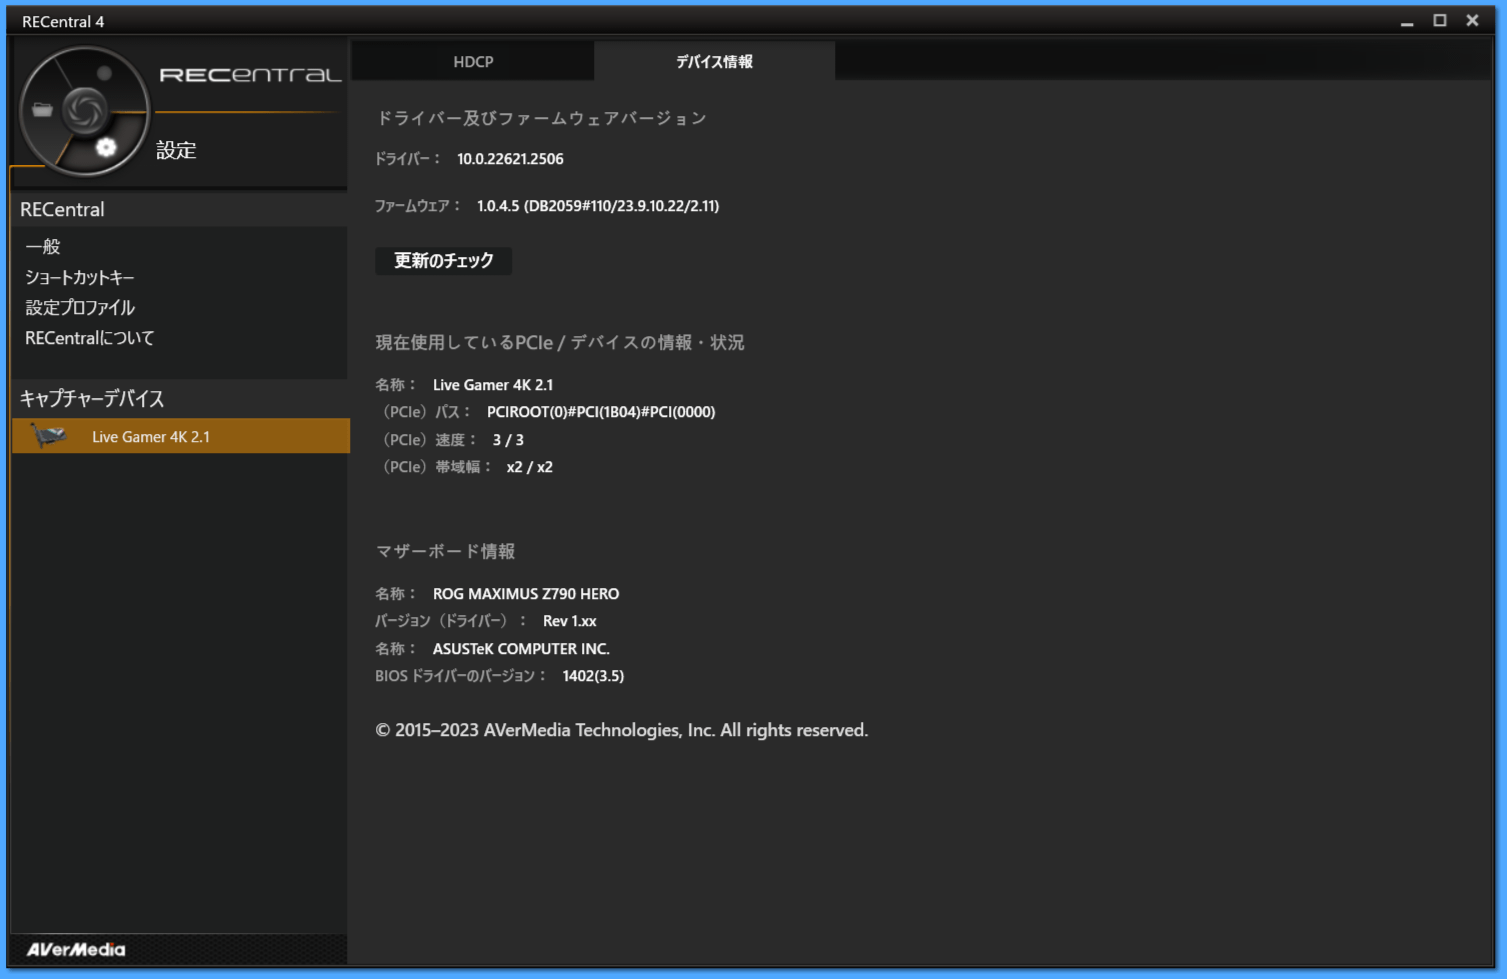Switch to the HDCP tab
The width and height of the screenshot is (1507, 979).
pyautogui.click(x=473, y=61)
